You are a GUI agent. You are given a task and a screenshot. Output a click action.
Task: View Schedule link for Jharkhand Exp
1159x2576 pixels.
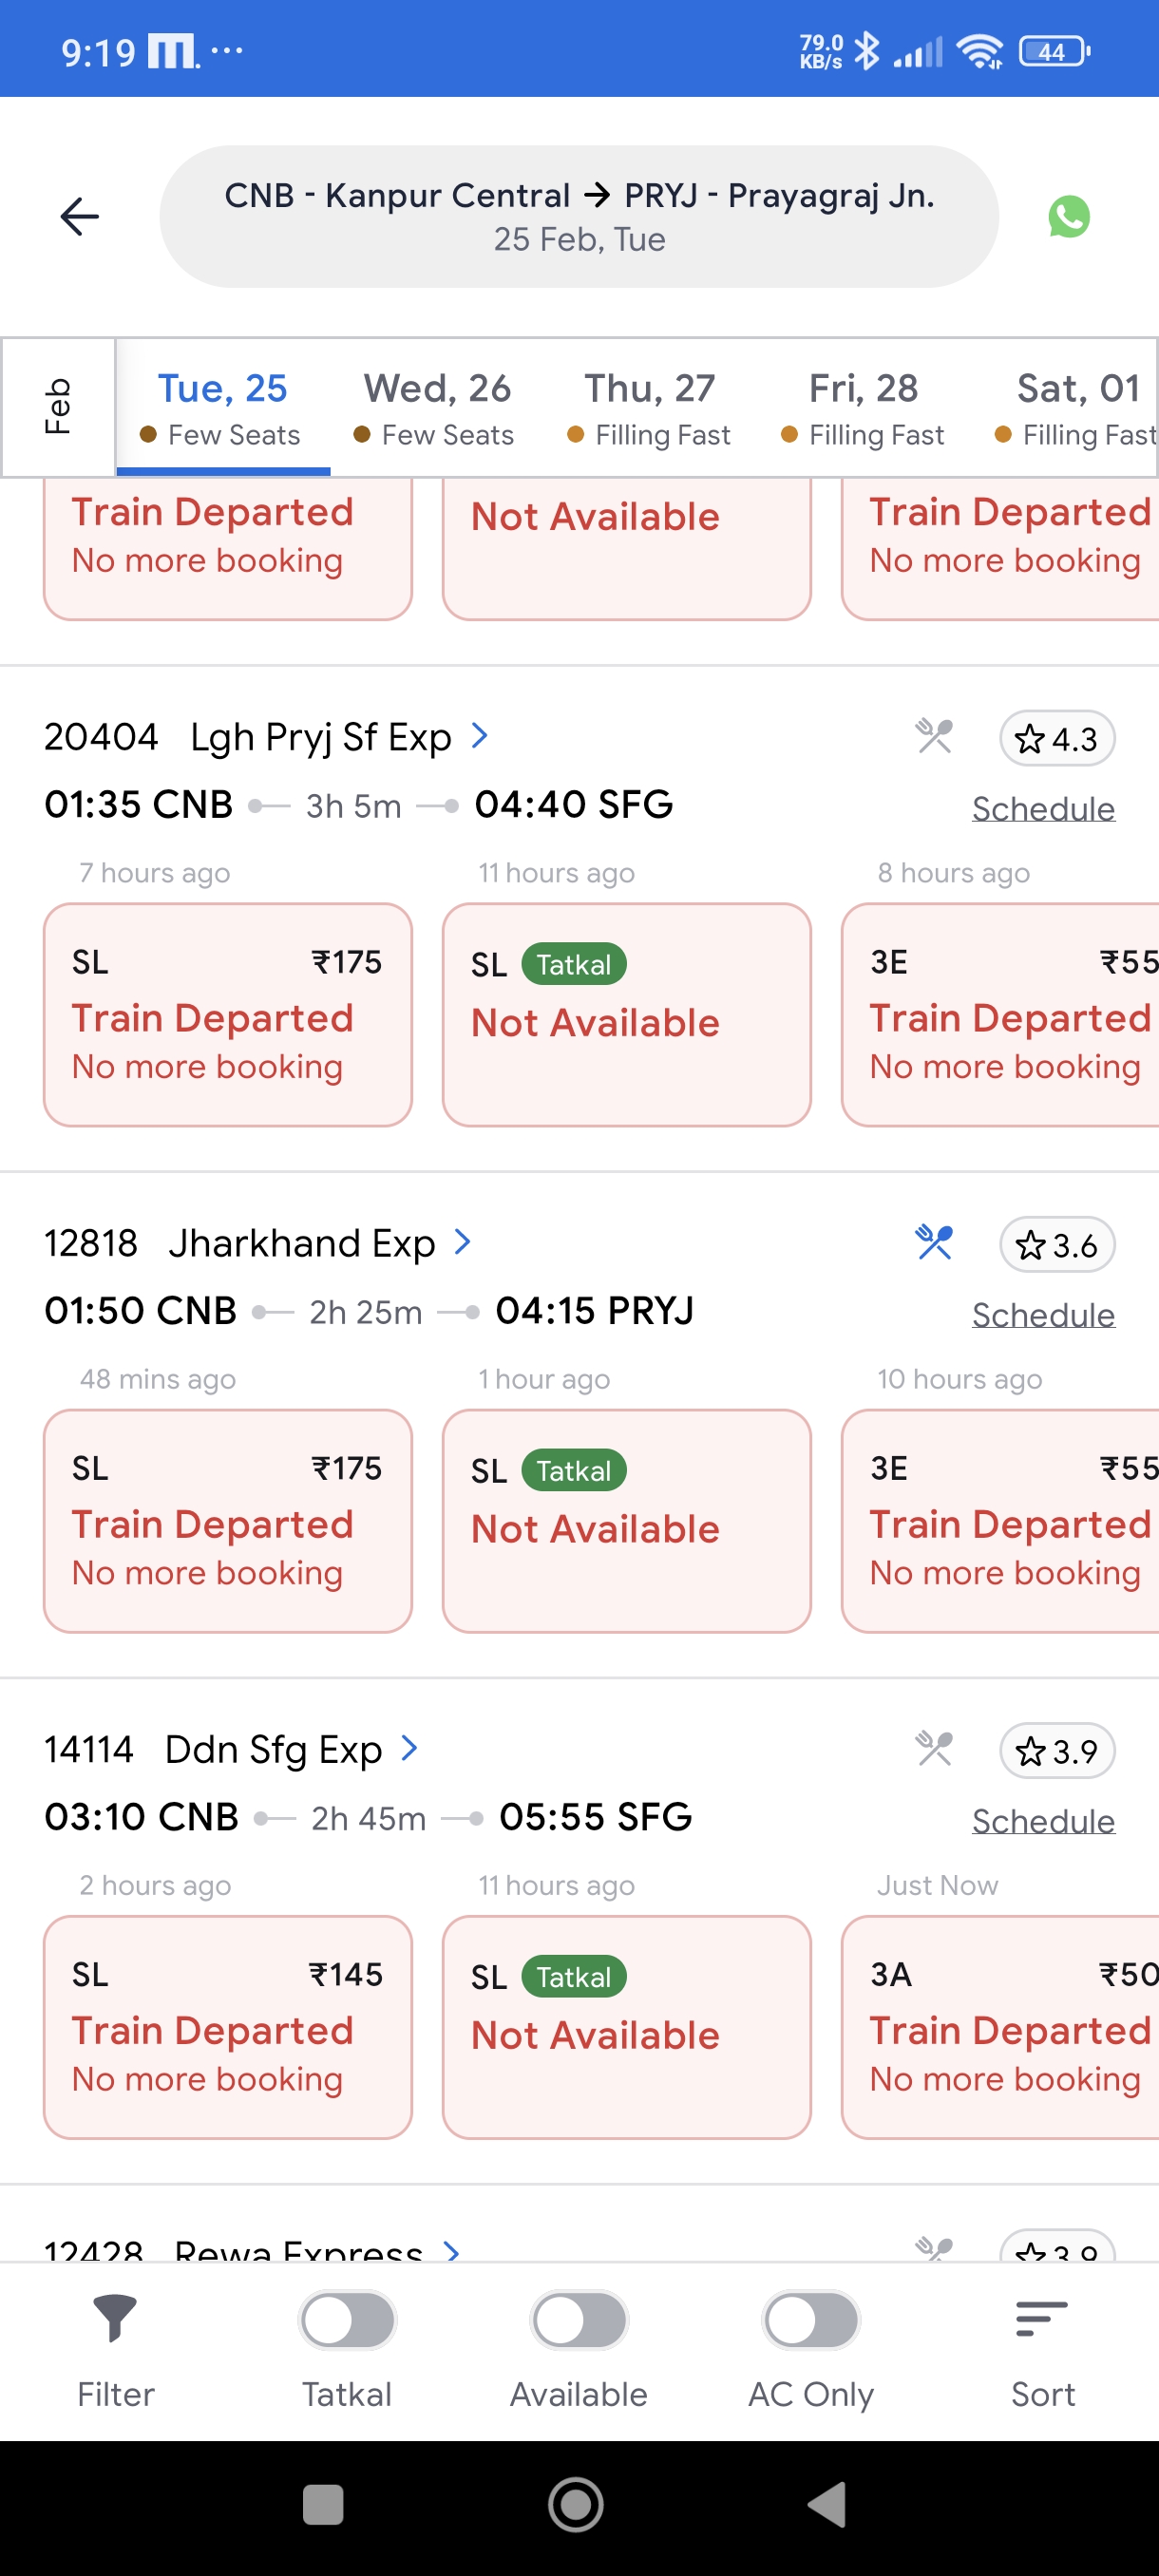(1042, 1314)
